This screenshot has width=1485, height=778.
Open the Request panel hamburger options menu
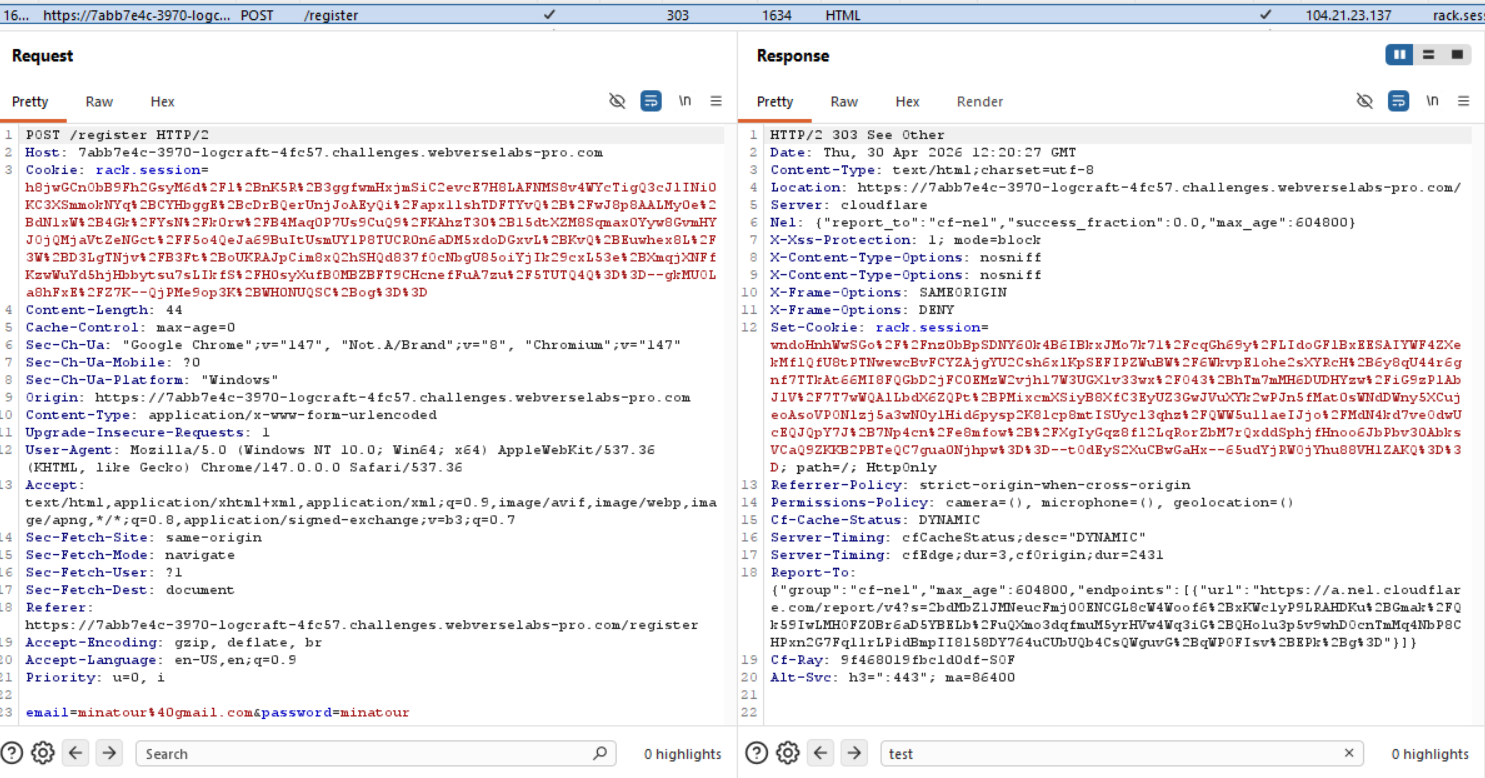[716, 101]
